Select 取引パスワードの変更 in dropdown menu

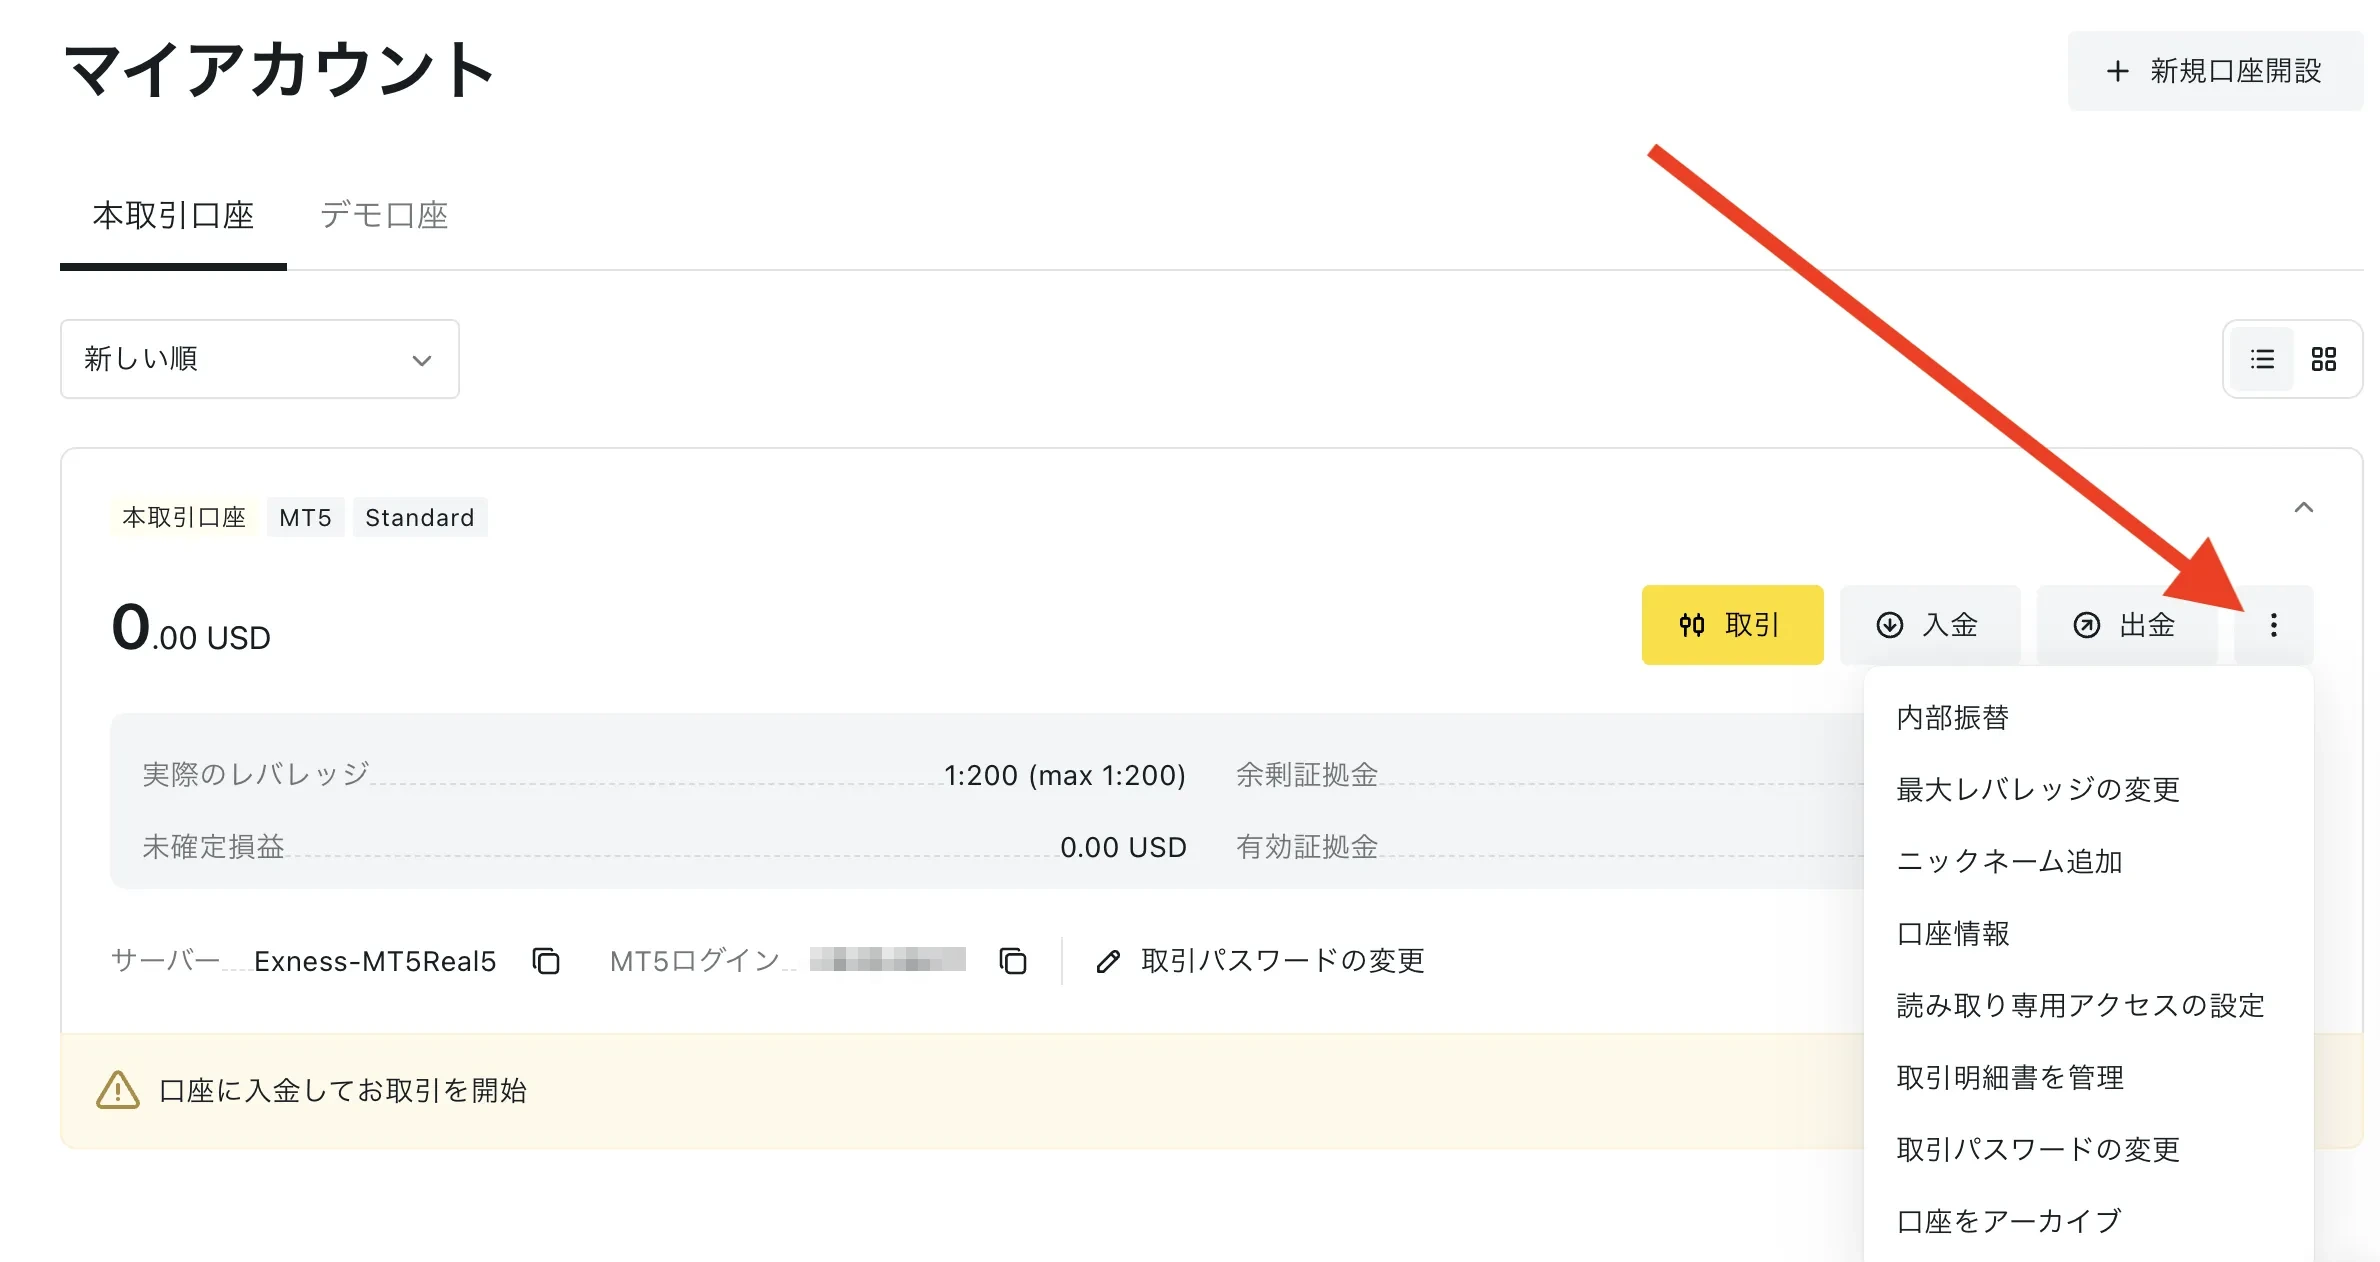[2088, 1150]
